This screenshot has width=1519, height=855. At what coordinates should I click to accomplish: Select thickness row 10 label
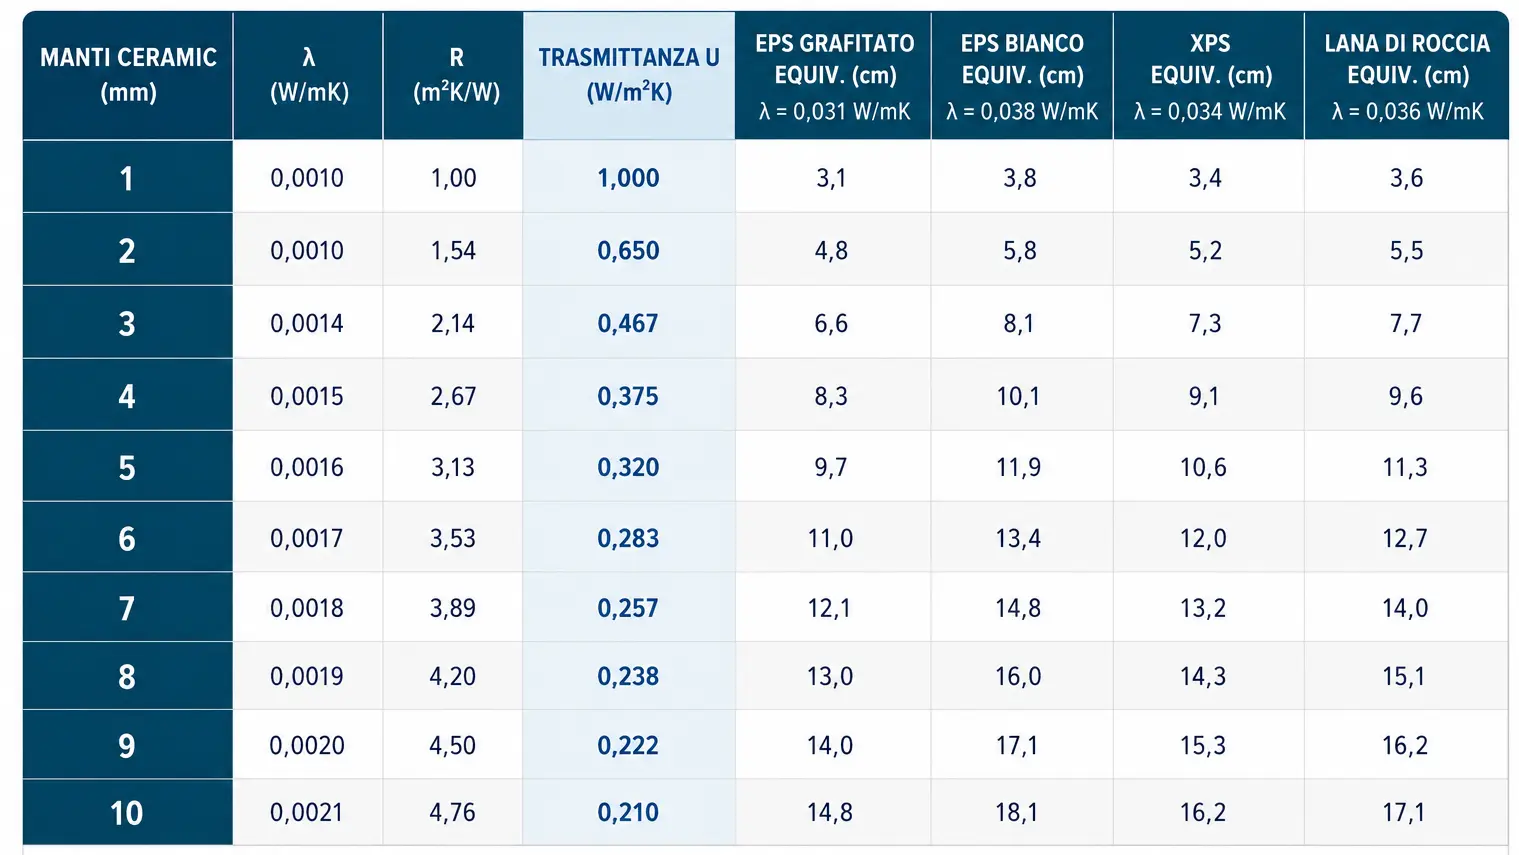click(x=127, y=813)
